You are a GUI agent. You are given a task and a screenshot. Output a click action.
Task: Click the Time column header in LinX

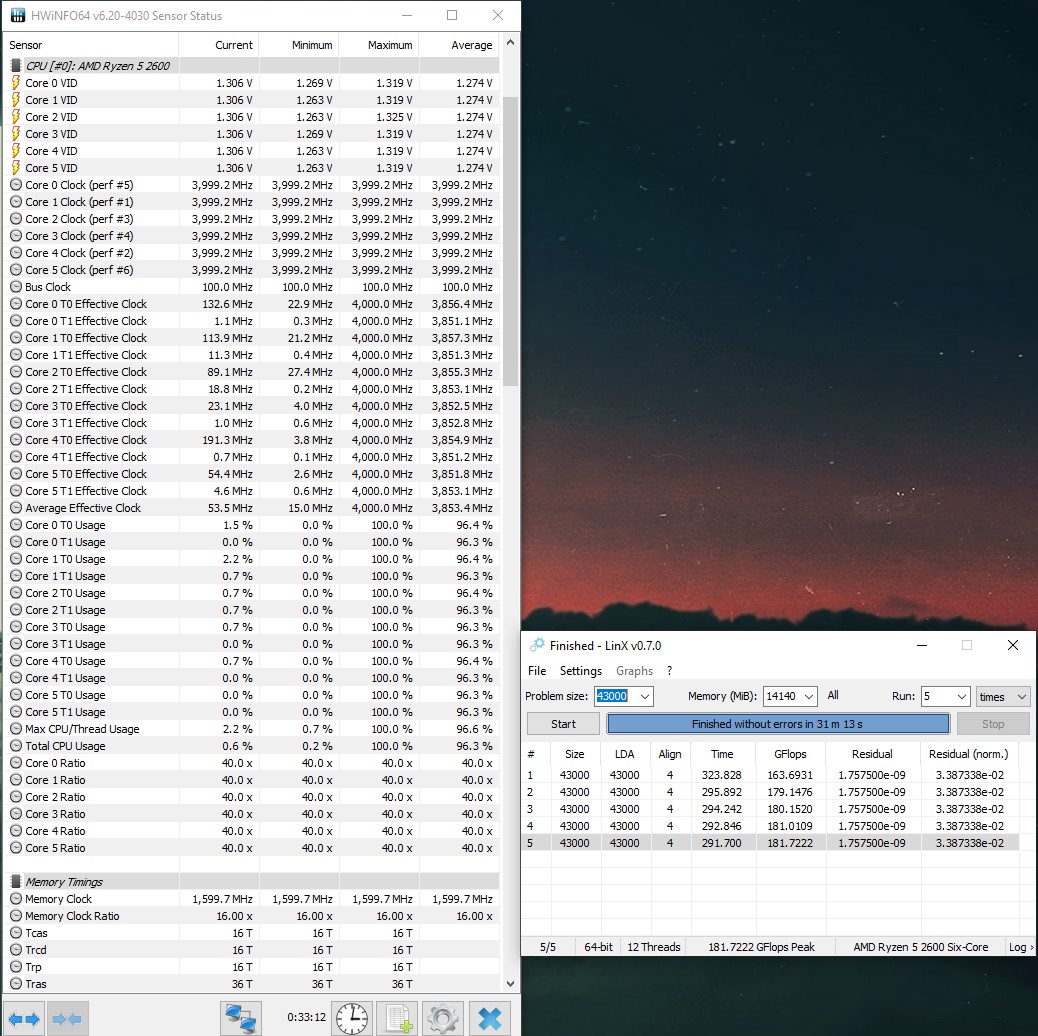tap(722, 754)
